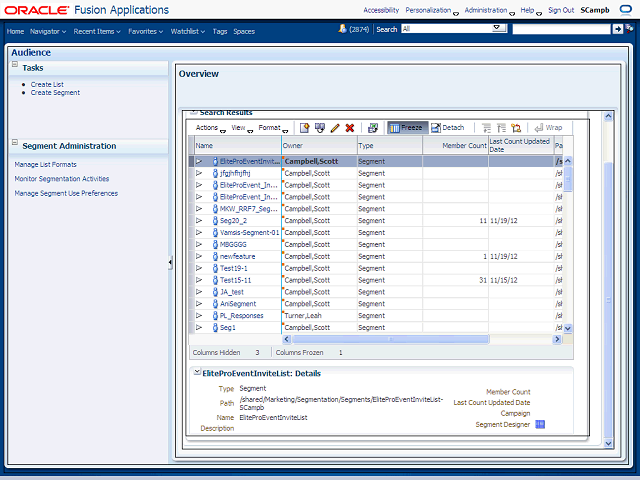Click the Spaces link
640x480 pixels.
[x=244, y=31]
